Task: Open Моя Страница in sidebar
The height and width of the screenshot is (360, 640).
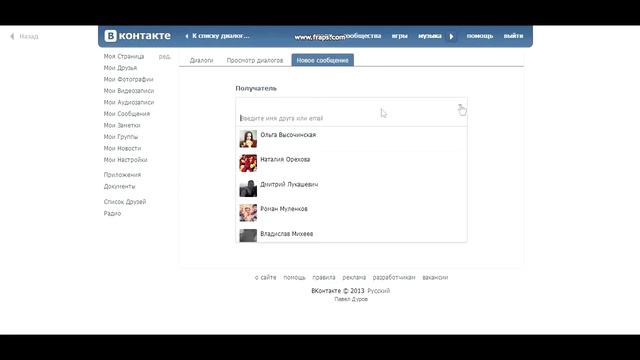Action: (x=124, y=56)
